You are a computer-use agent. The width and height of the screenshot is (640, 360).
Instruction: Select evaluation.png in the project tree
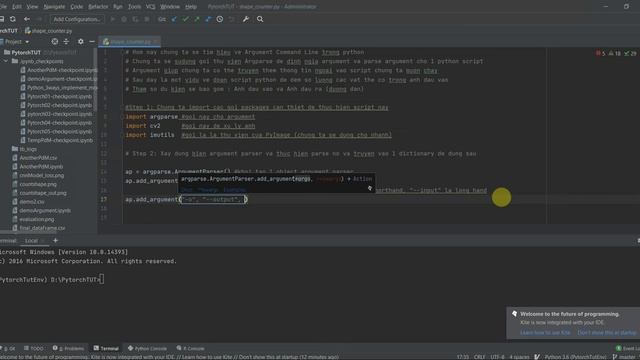coord(33,219)
